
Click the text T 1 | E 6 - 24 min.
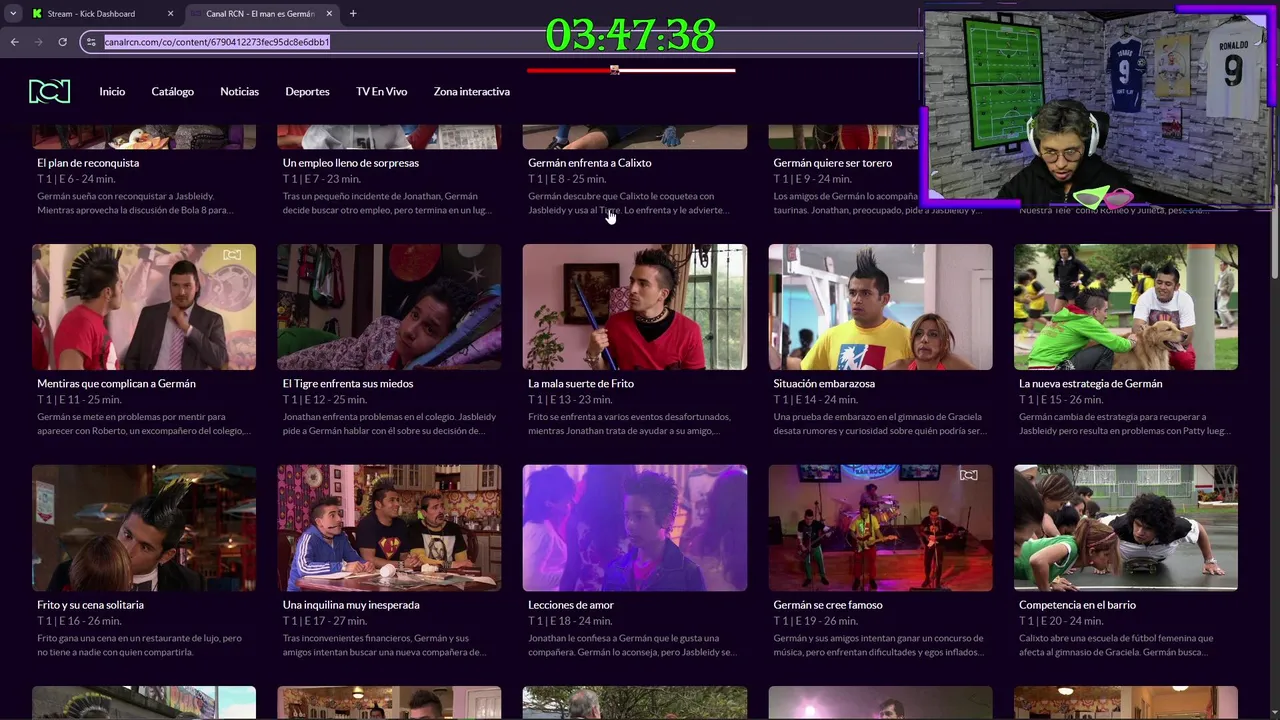76,179
